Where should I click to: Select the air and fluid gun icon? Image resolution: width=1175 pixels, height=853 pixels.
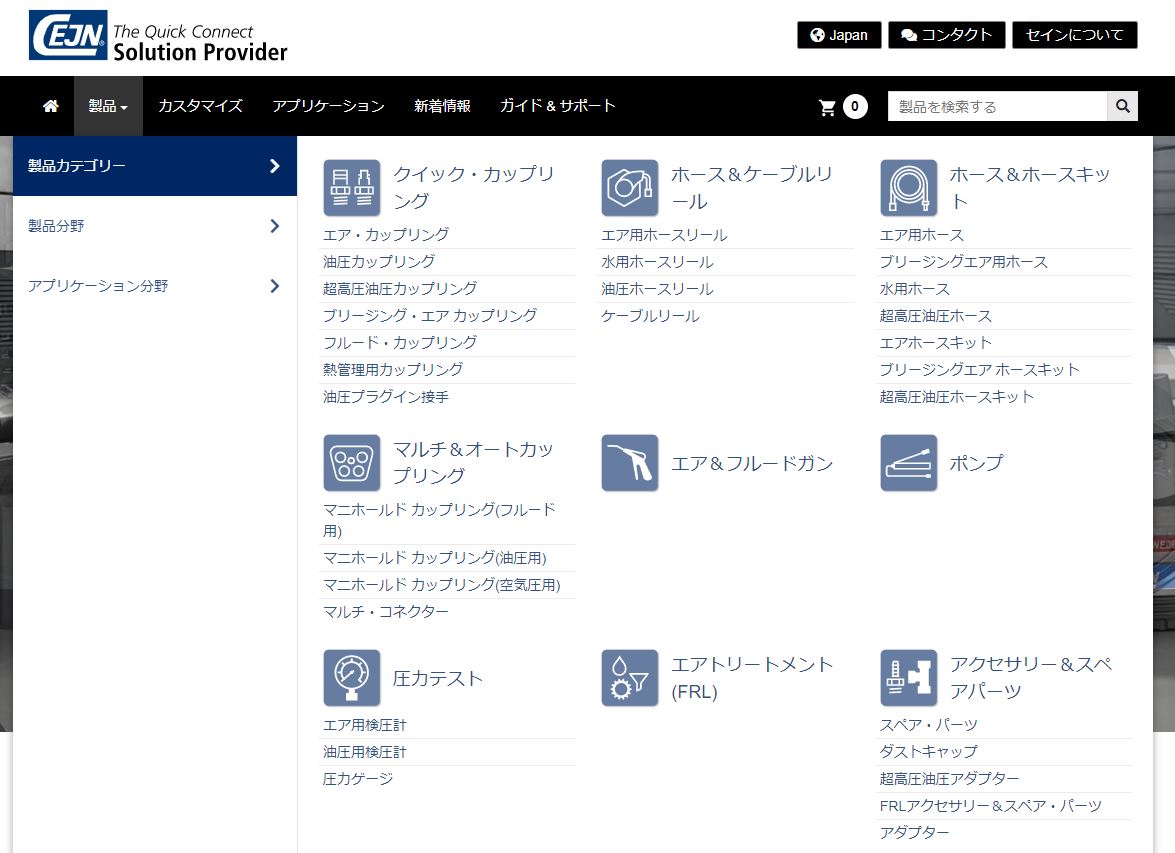[629, 463]
